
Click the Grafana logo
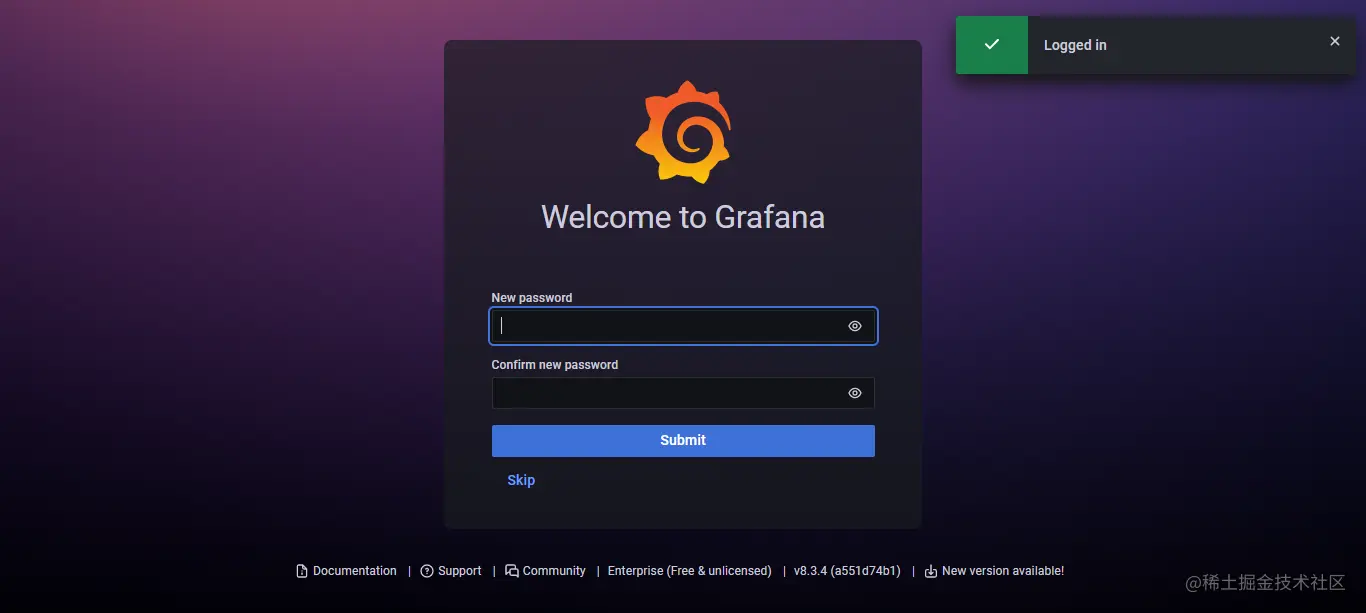coord(683,132)
